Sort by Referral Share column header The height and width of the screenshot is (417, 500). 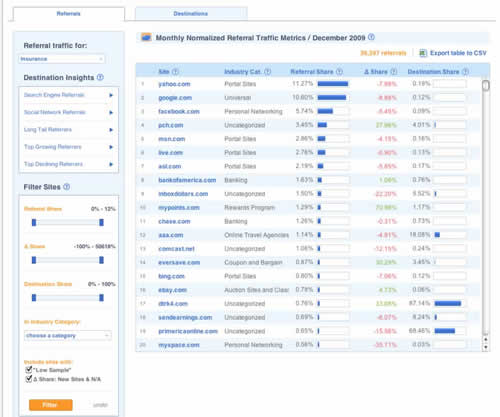click(312, 72)
